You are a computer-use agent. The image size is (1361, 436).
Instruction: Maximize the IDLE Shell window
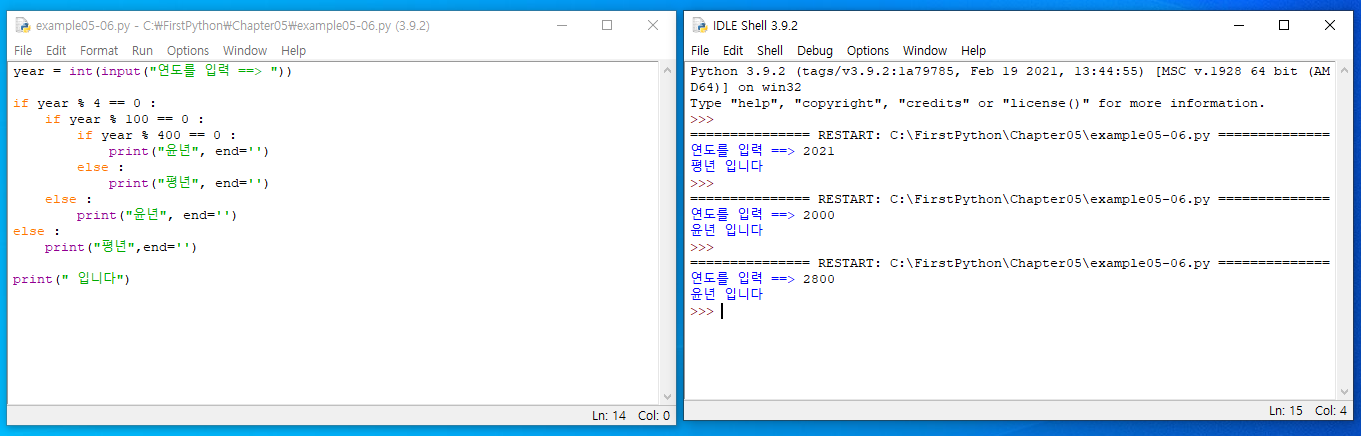coord(1283,26)
